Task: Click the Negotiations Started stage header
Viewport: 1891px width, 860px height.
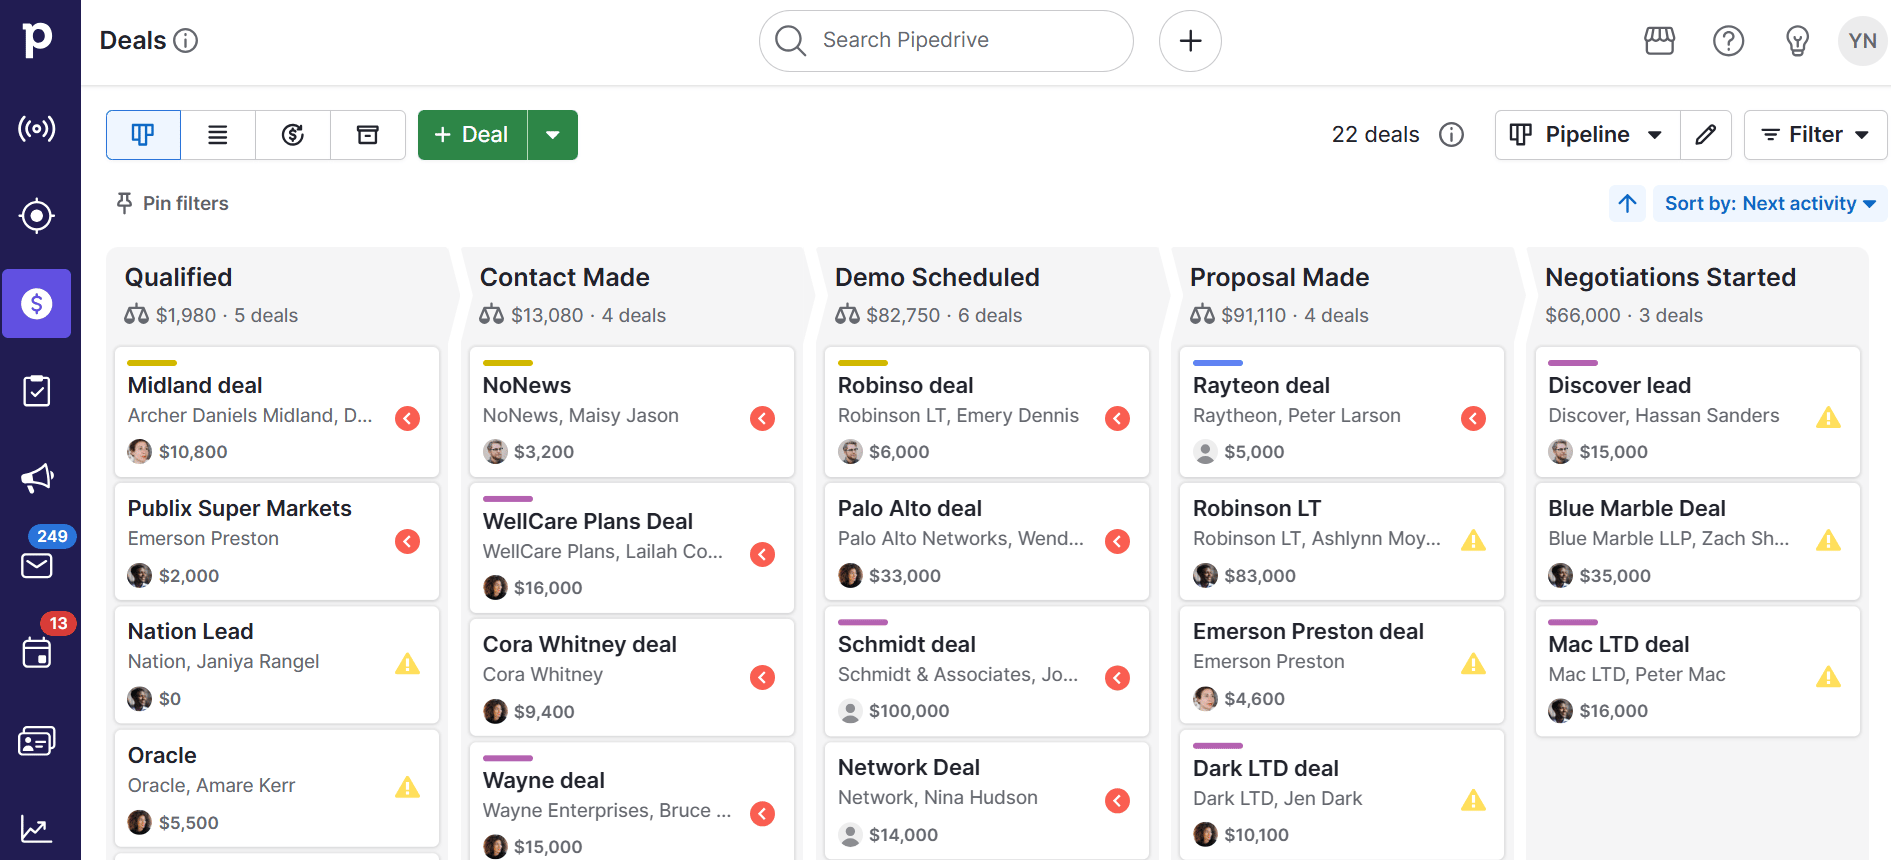Action: [1670, 277]
